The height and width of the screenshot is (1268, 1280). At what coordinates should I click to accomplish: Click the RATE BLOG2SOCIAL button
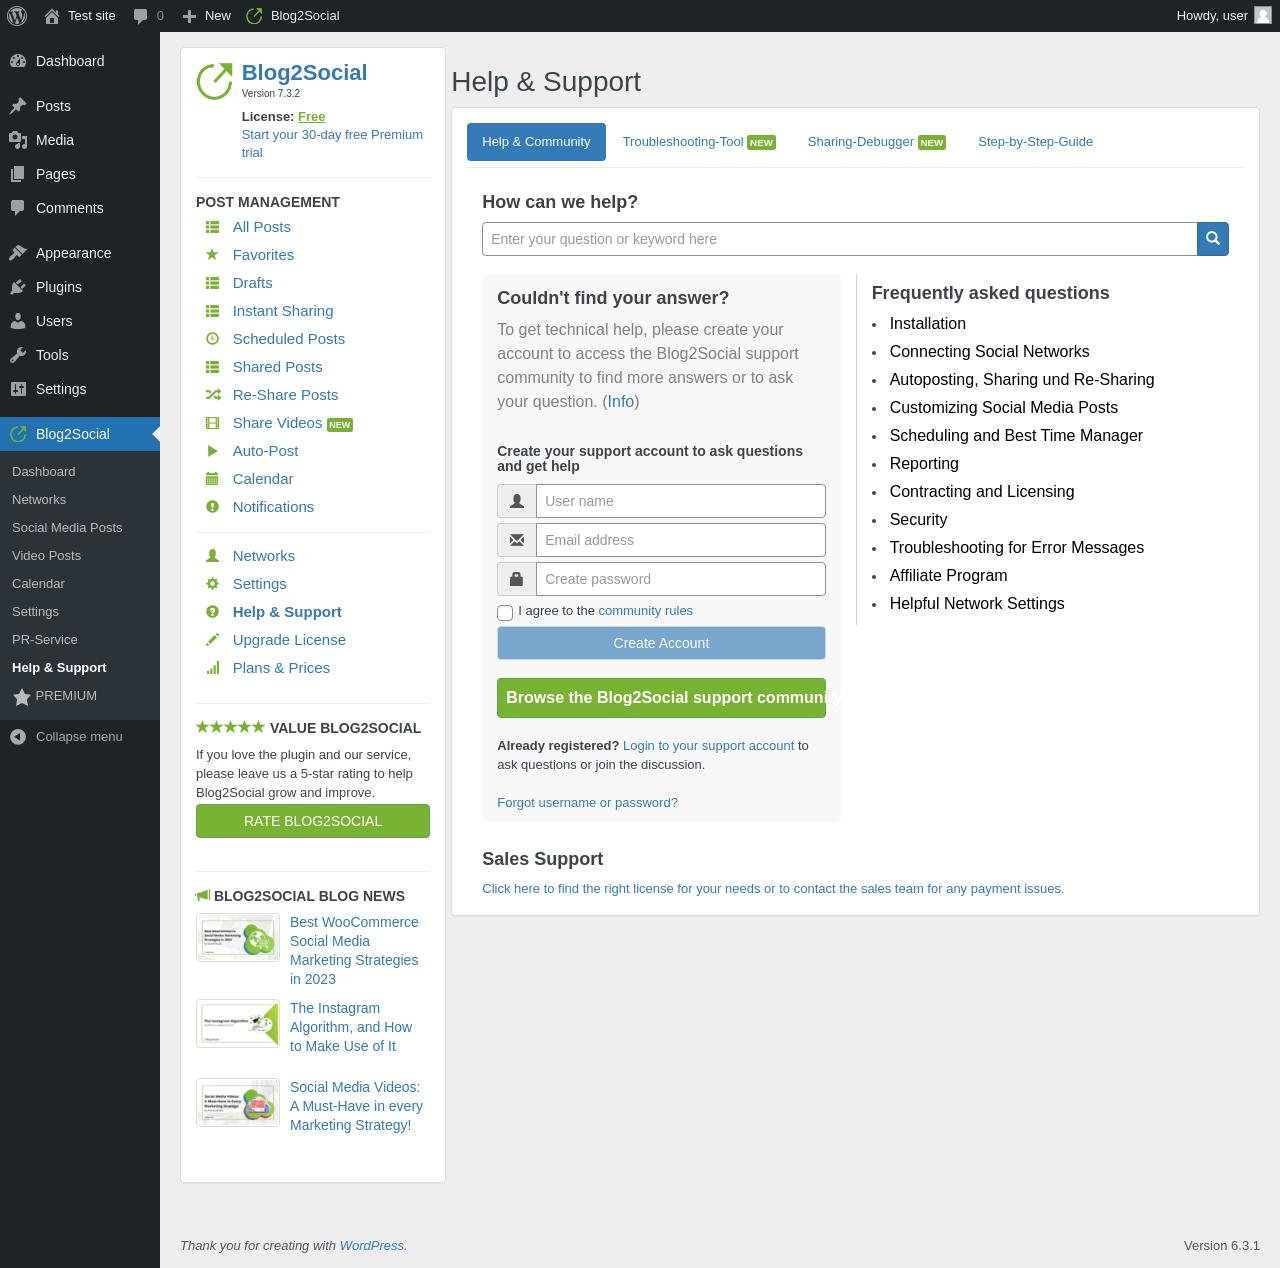click(x=313, y=821)
